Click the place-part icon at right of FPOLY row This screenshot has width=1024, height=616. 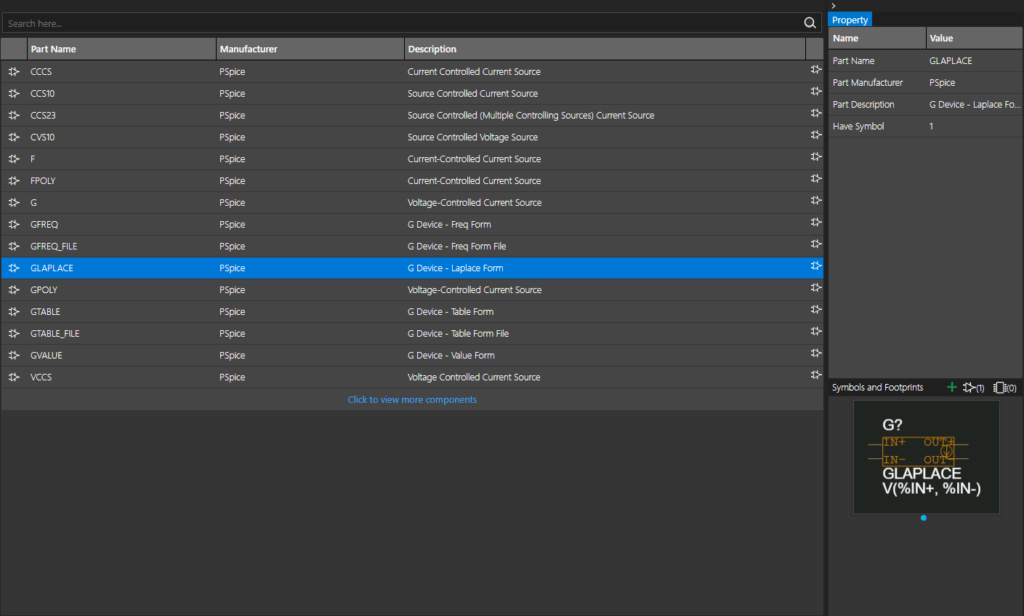(x=816, y=178)
